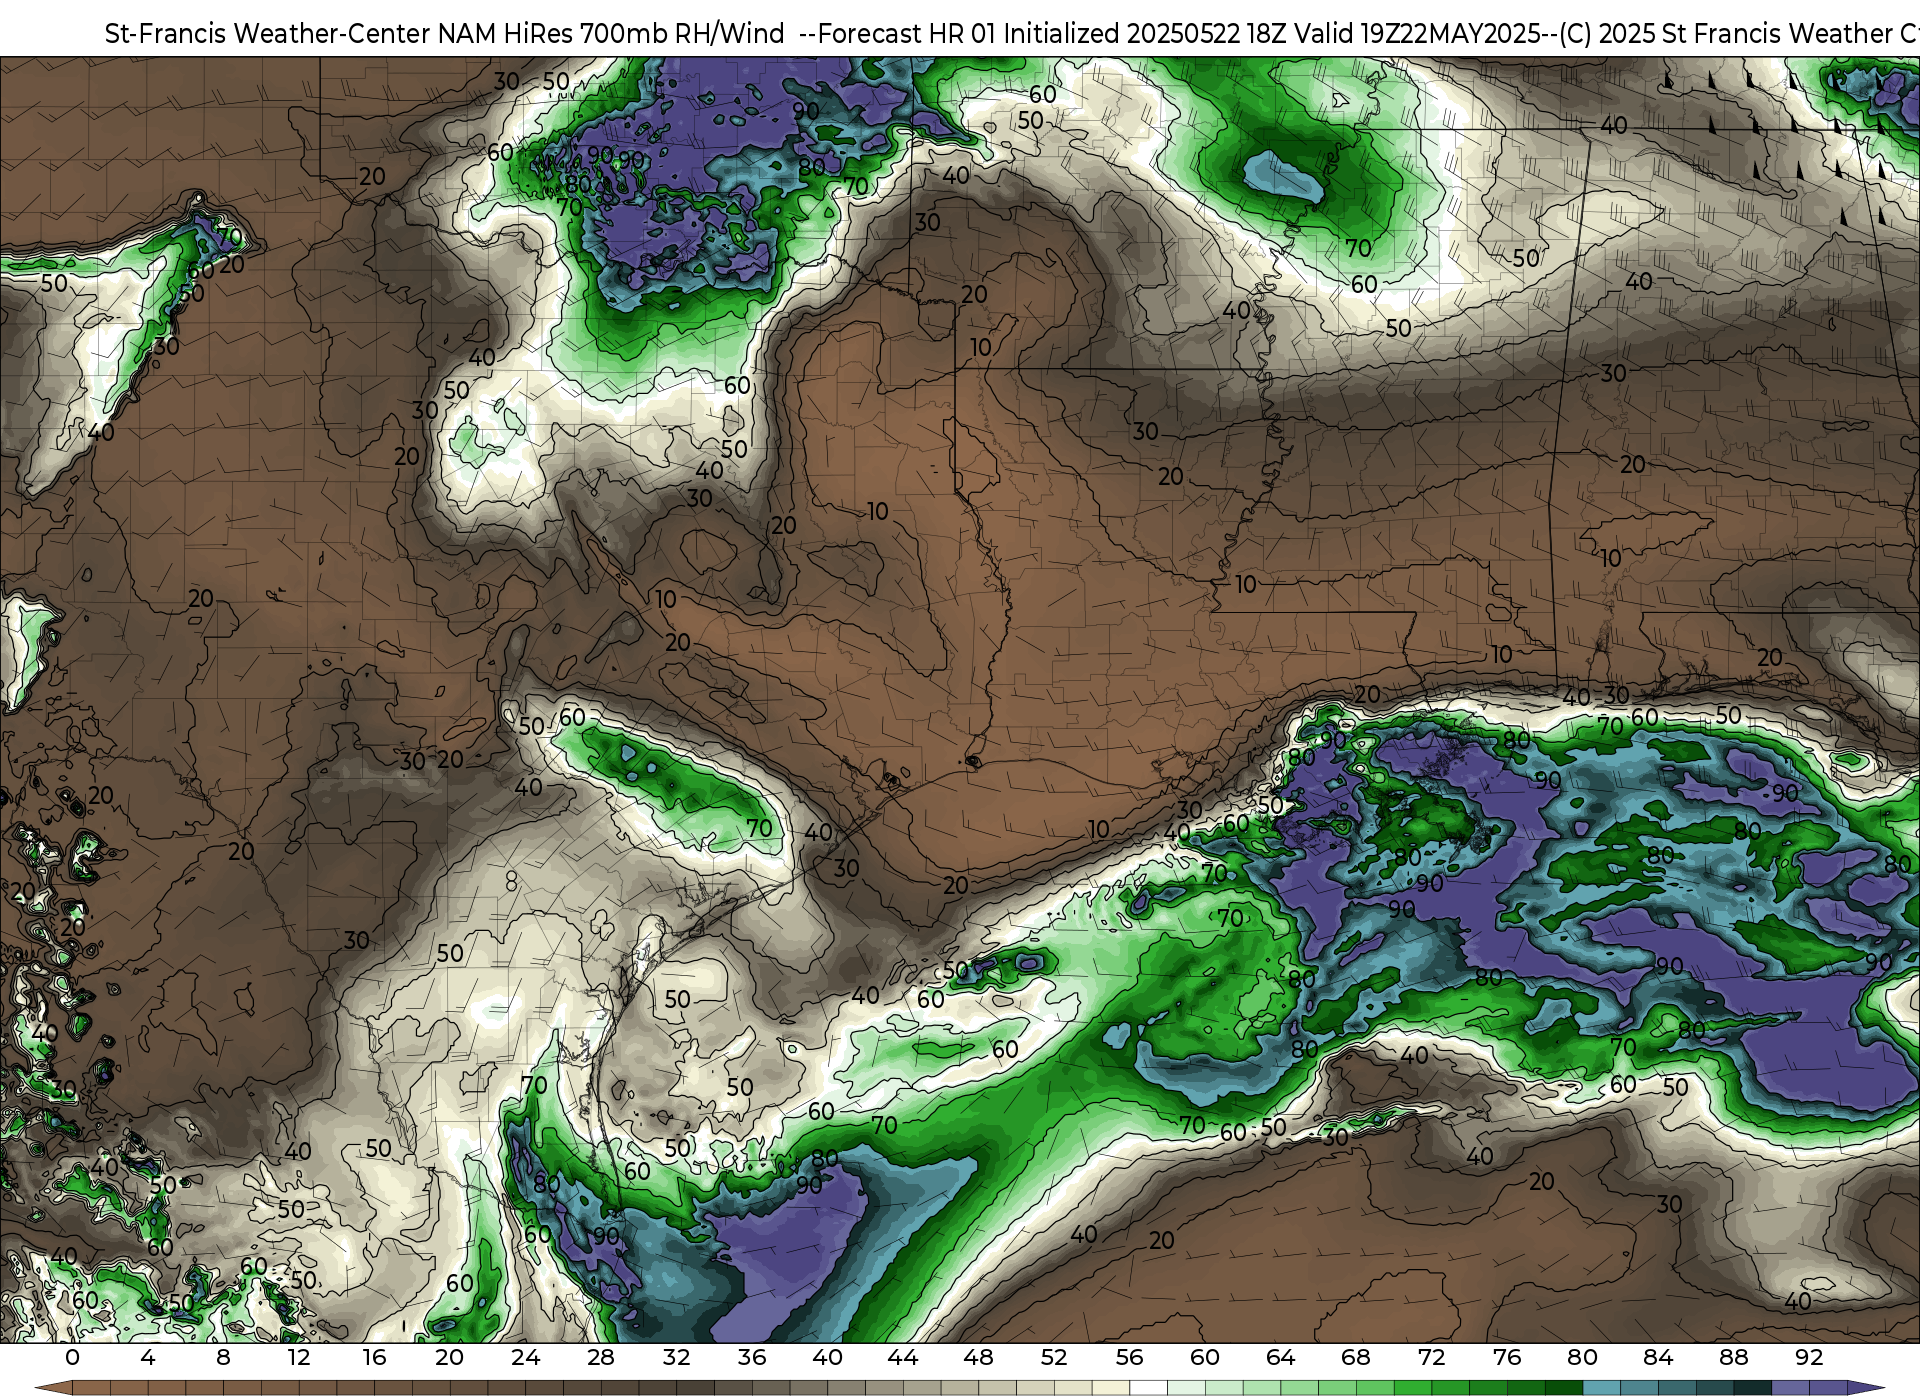Viewport: 1920px width, 1400px height.
Task: Click the '84' colorbar tick label
Action: [1658, 1358]
